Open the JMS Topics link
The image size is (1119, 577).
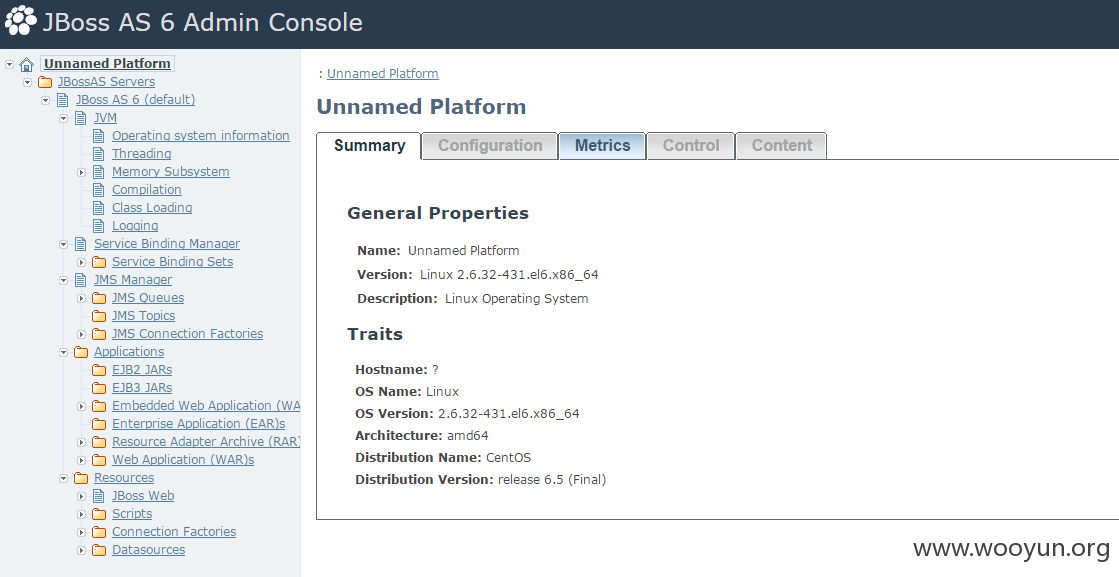[143, 315]
